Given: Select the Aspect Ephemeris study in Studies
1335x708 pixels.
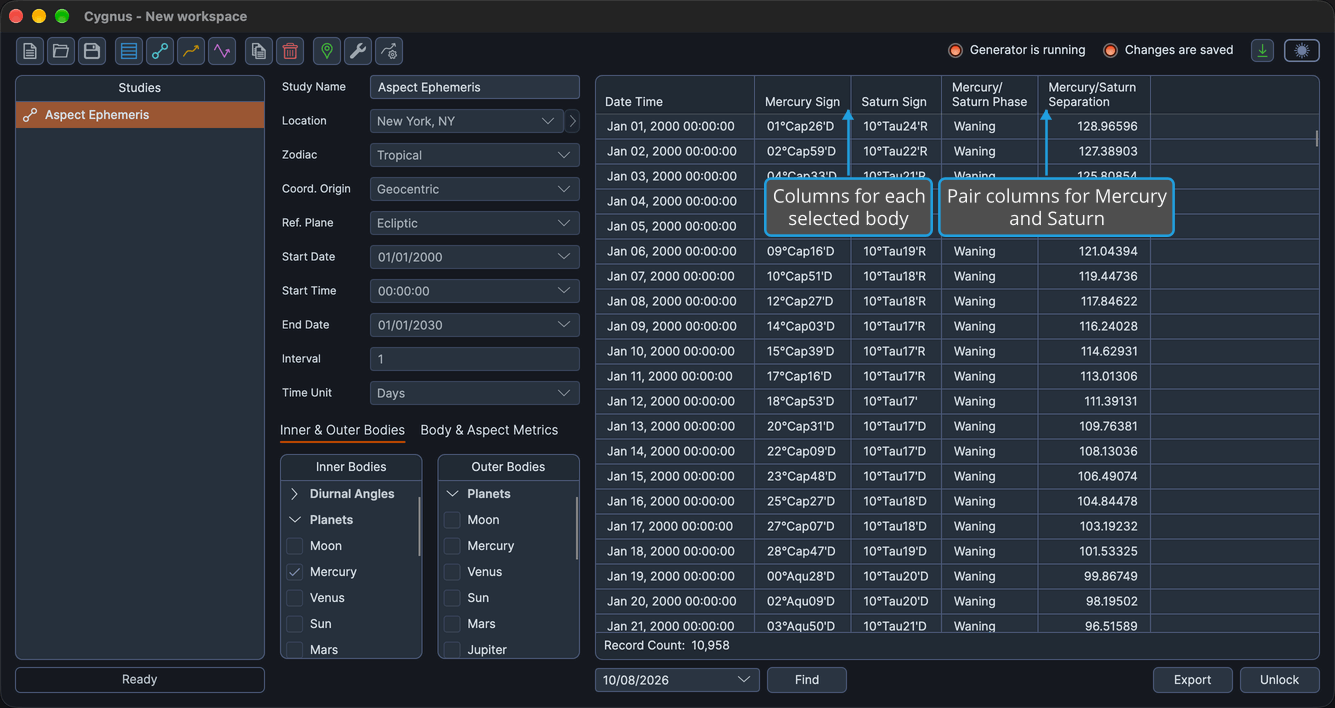Looking at the screenshot, I should click(140, 115).
